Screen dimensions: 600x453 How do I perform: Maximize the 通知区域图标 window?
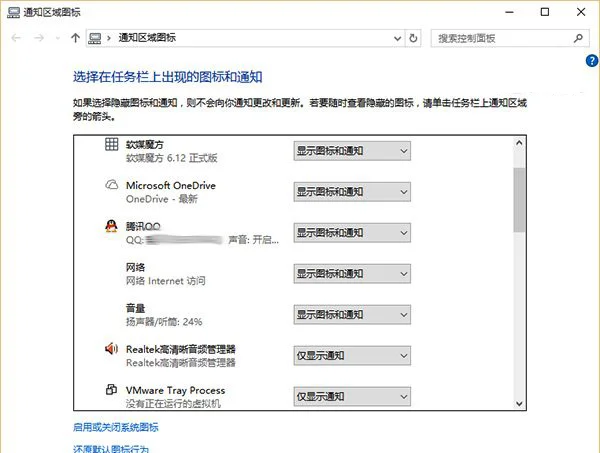coord(545,12)
